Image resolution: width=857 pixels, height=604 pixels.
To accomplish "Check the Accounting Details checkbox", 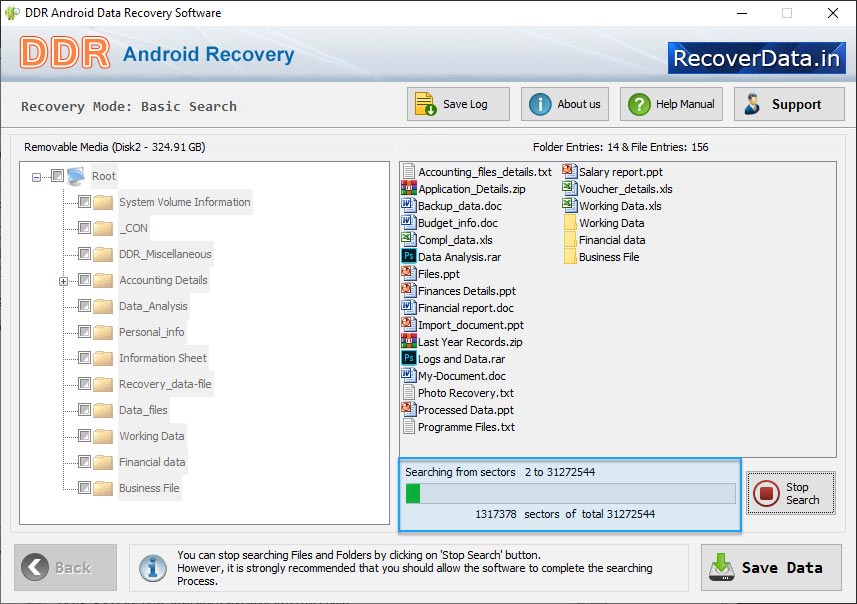I will [x=84, y=280].
